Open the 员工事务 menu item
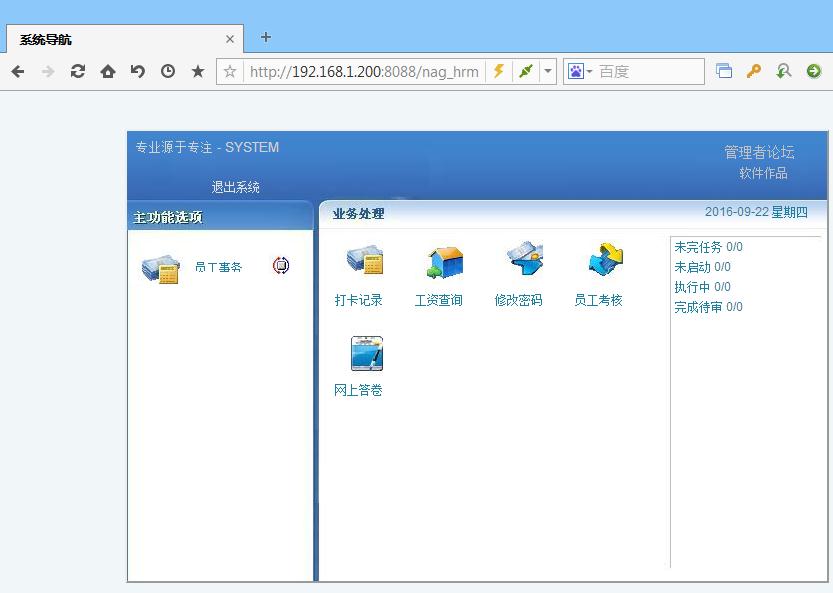 [218, 267]
